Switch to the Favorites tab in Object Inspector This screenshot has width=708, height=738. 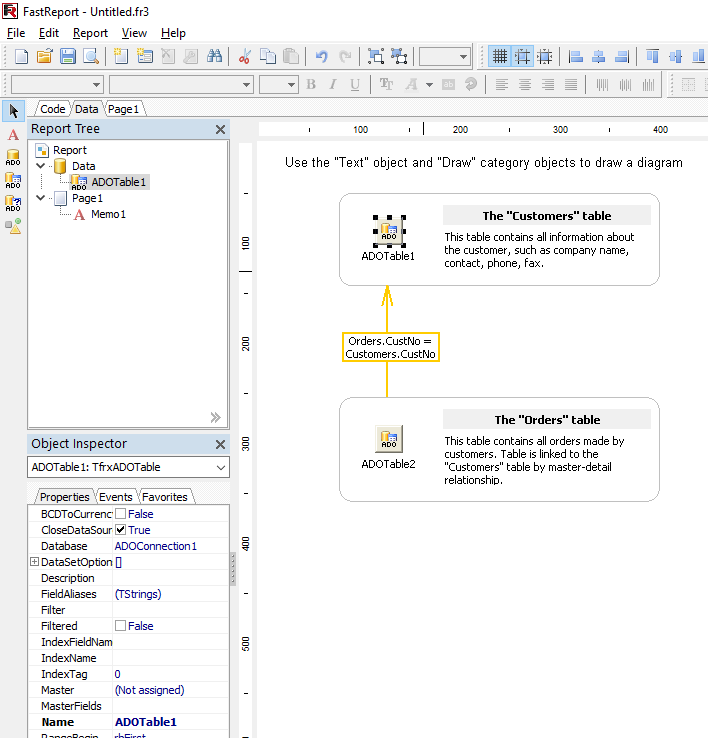coord(165,497)
